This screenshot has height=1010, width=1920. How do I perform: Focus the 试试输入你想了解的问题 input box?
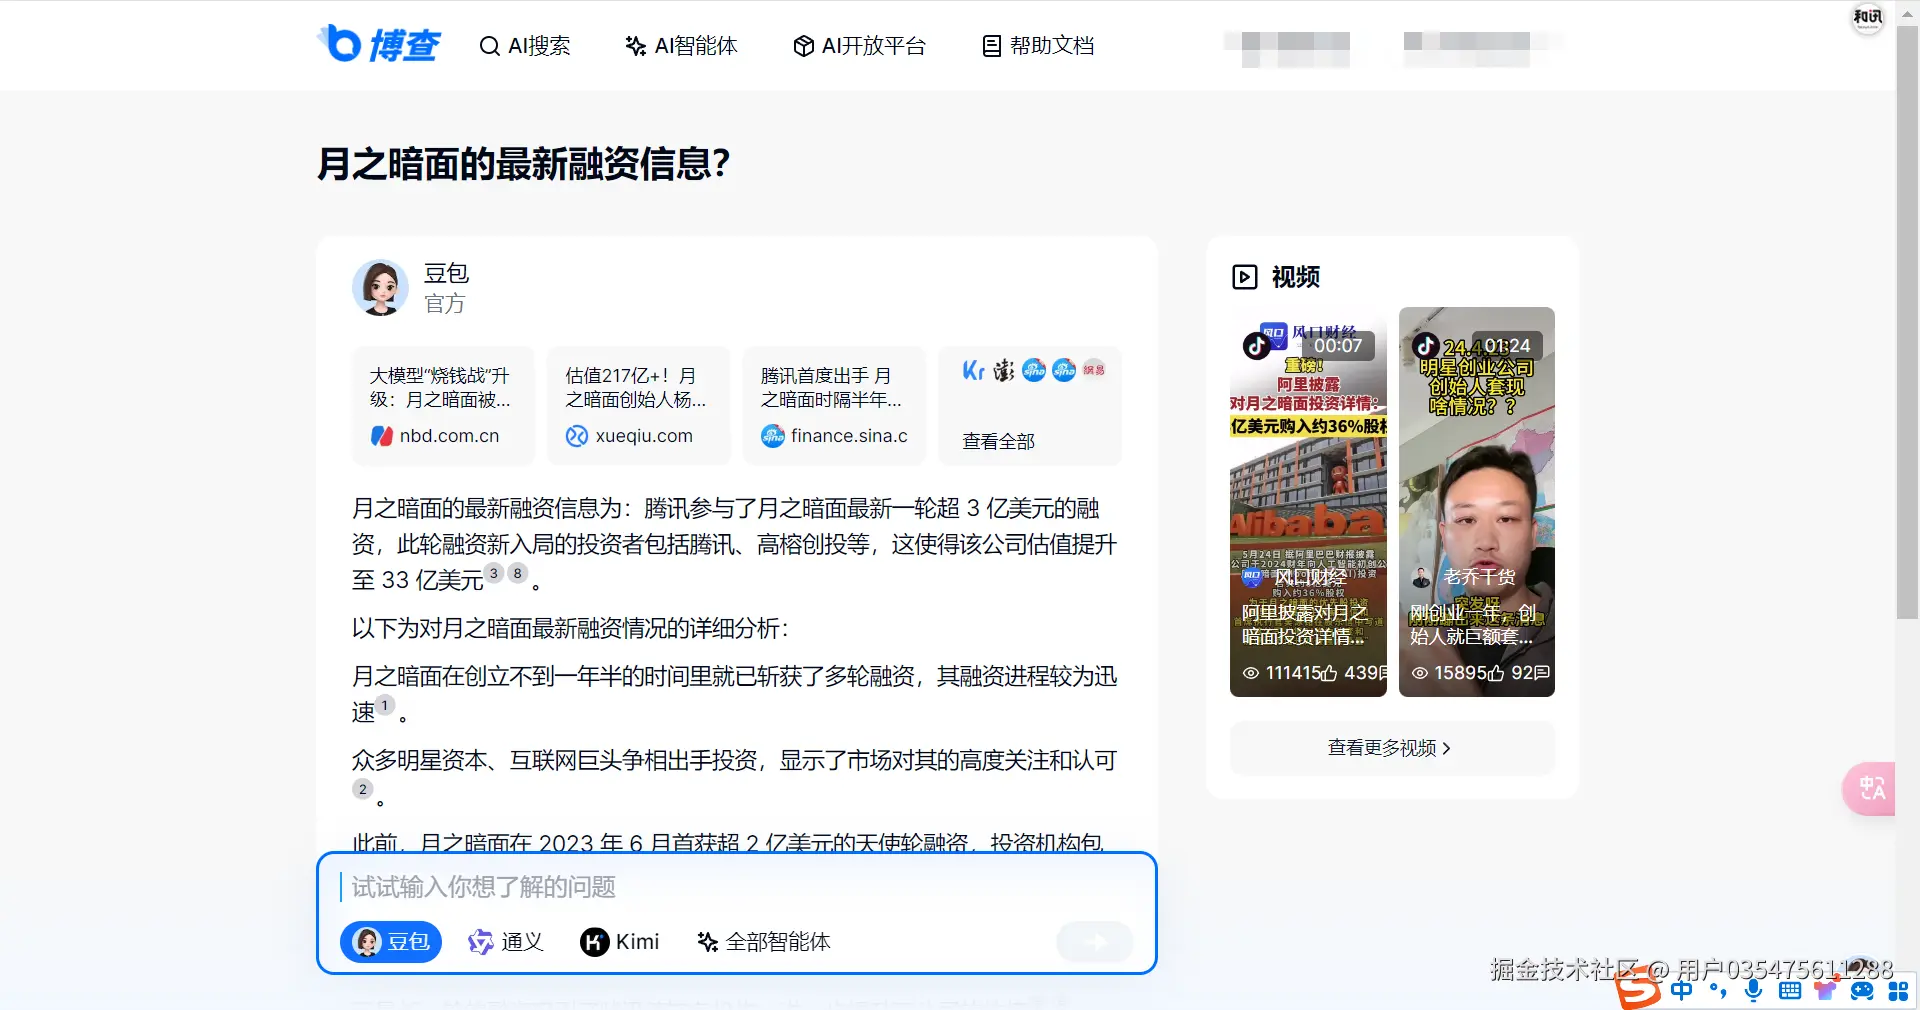point(738,887)
